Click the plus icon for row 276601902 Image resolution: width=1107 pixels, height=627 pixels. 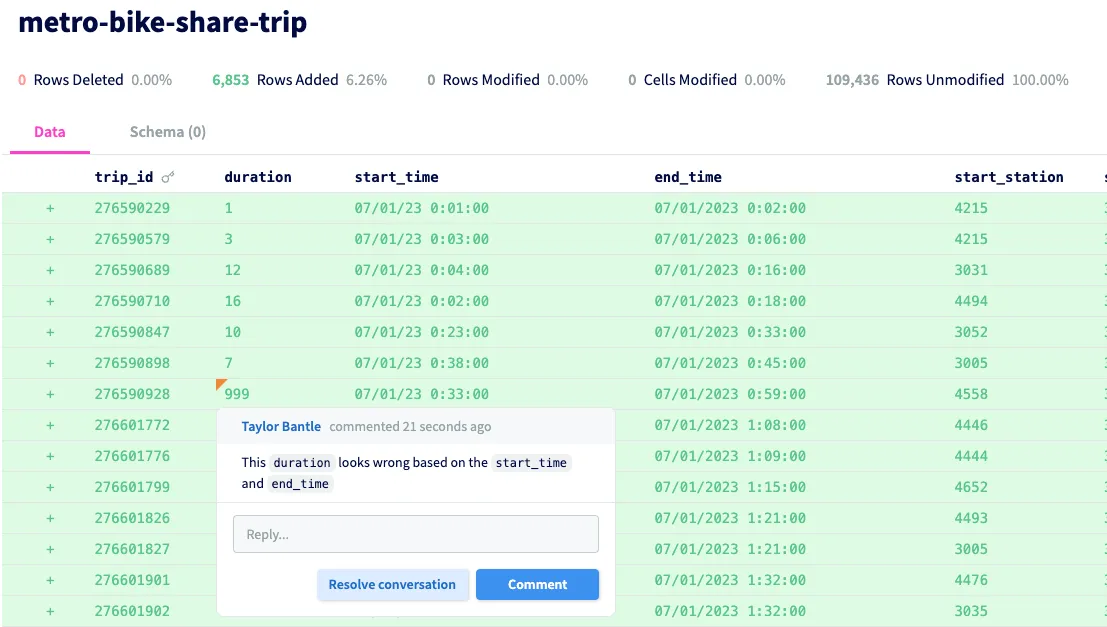[x=50, y=611]
